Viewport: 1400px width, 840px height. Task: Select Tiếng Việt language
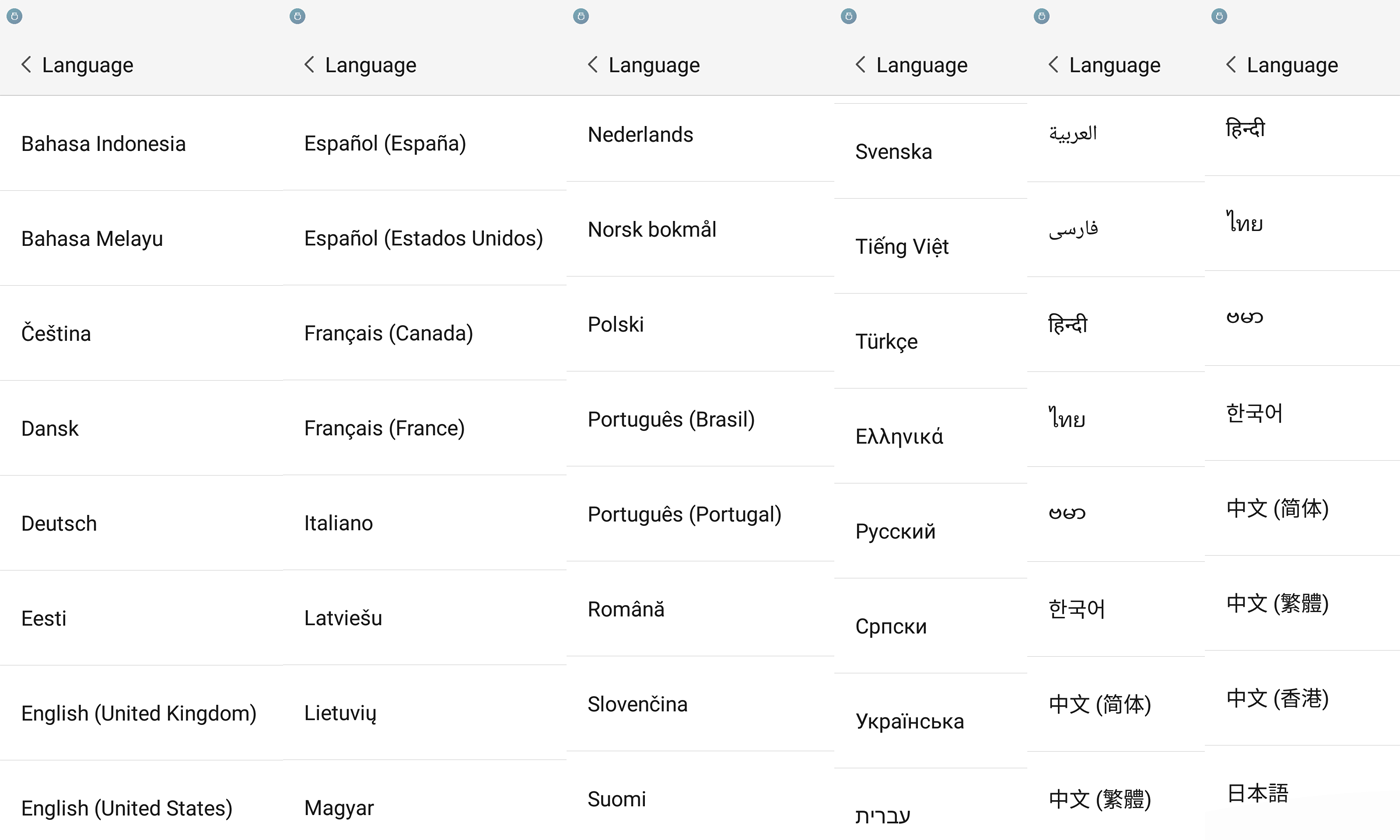coord(930,246)
